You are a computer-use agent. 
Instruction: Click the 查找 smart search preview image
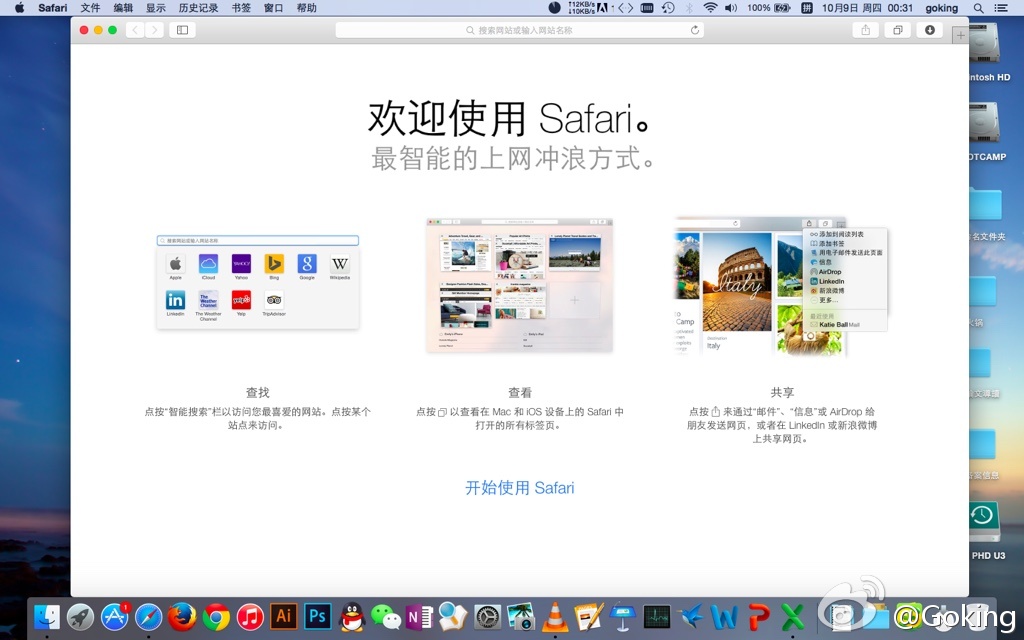(x=258, y=283)
